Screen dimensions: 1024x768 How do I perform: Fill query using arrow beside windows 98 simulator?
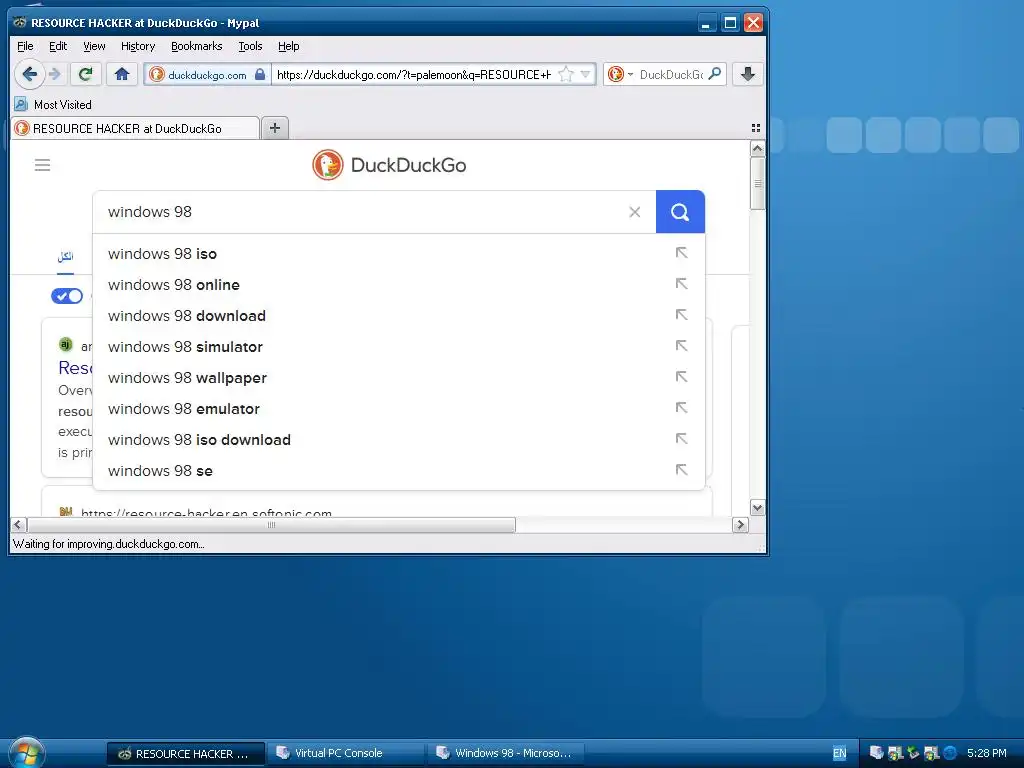pyautogui.click(x=681, y=345)
